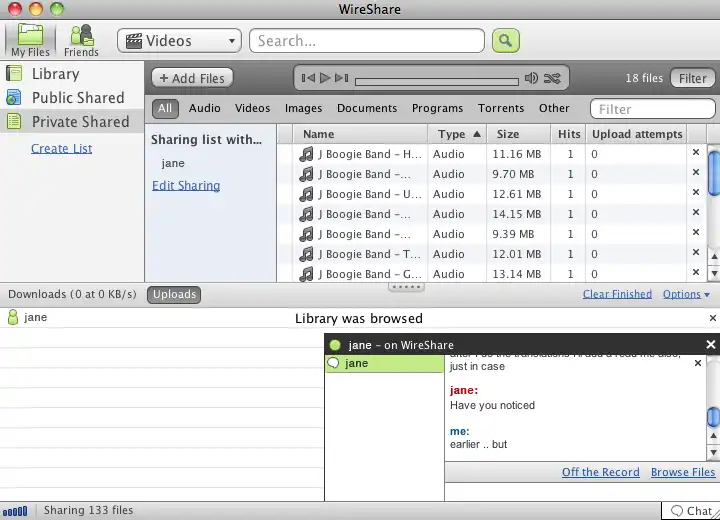Switch to the Programs category tab
Image resolution: width=720 pixels, height=520 pixels.
[437, 108]
